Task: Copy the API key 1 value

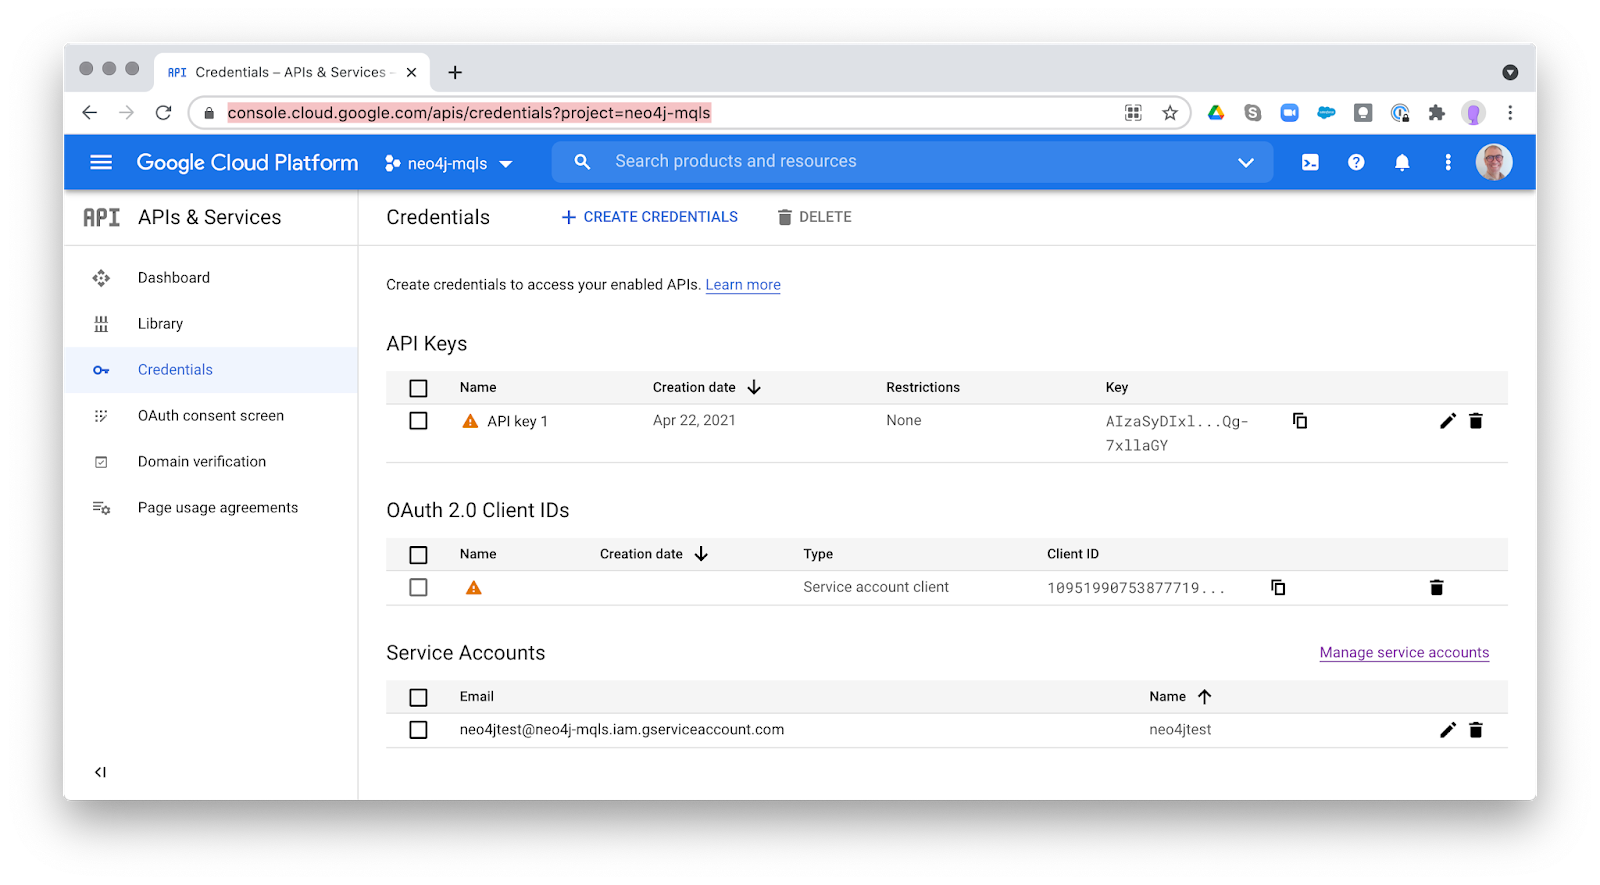Action: (x=1300, y=421)
